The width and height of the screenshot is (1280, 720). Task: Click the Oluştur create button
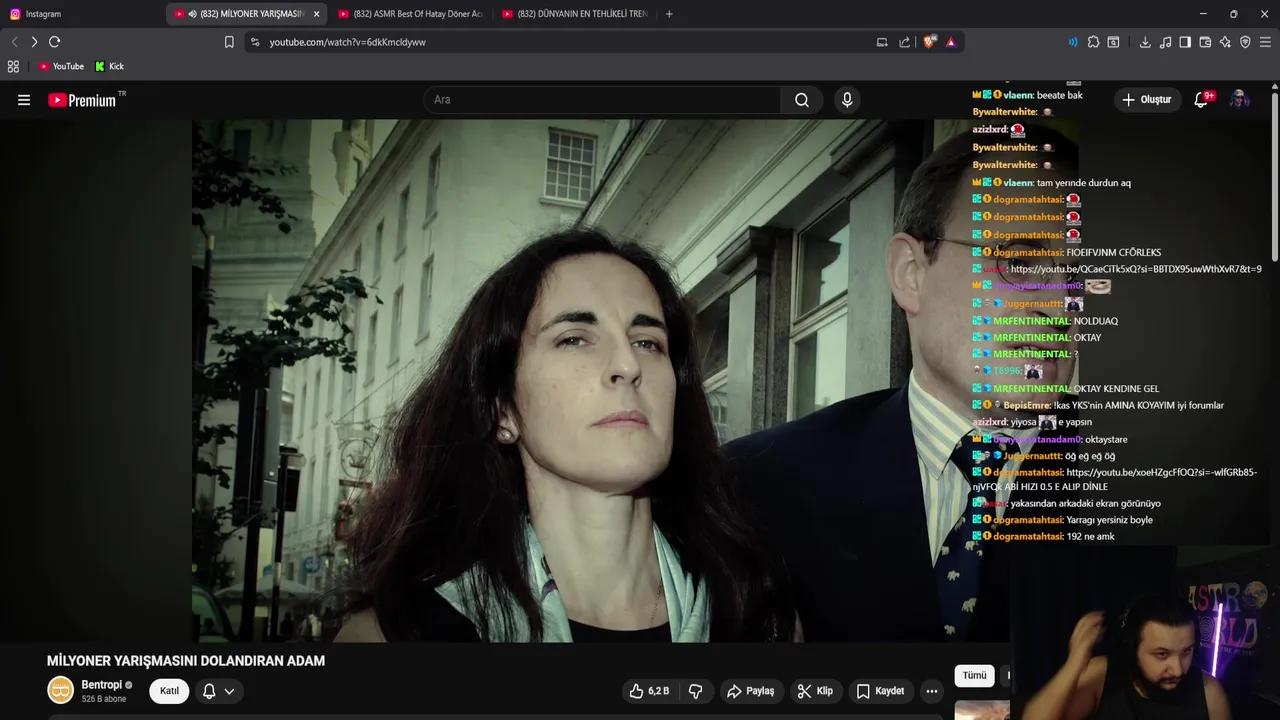pyautogui.click(x=1147, y=100)
